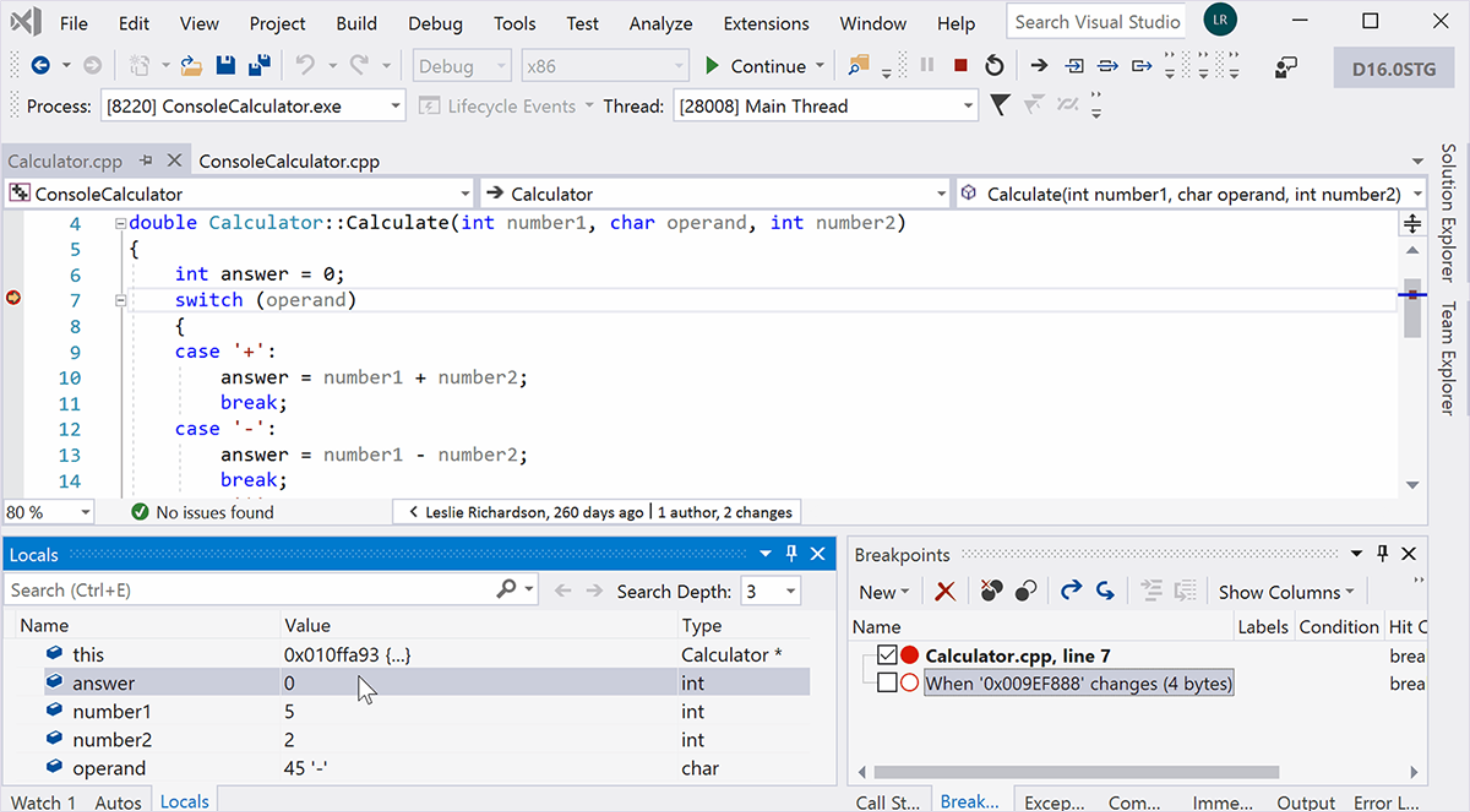Screen dimensions: 1470x812
Task: Click the Search Visual Studio box
Action: 1098,22
